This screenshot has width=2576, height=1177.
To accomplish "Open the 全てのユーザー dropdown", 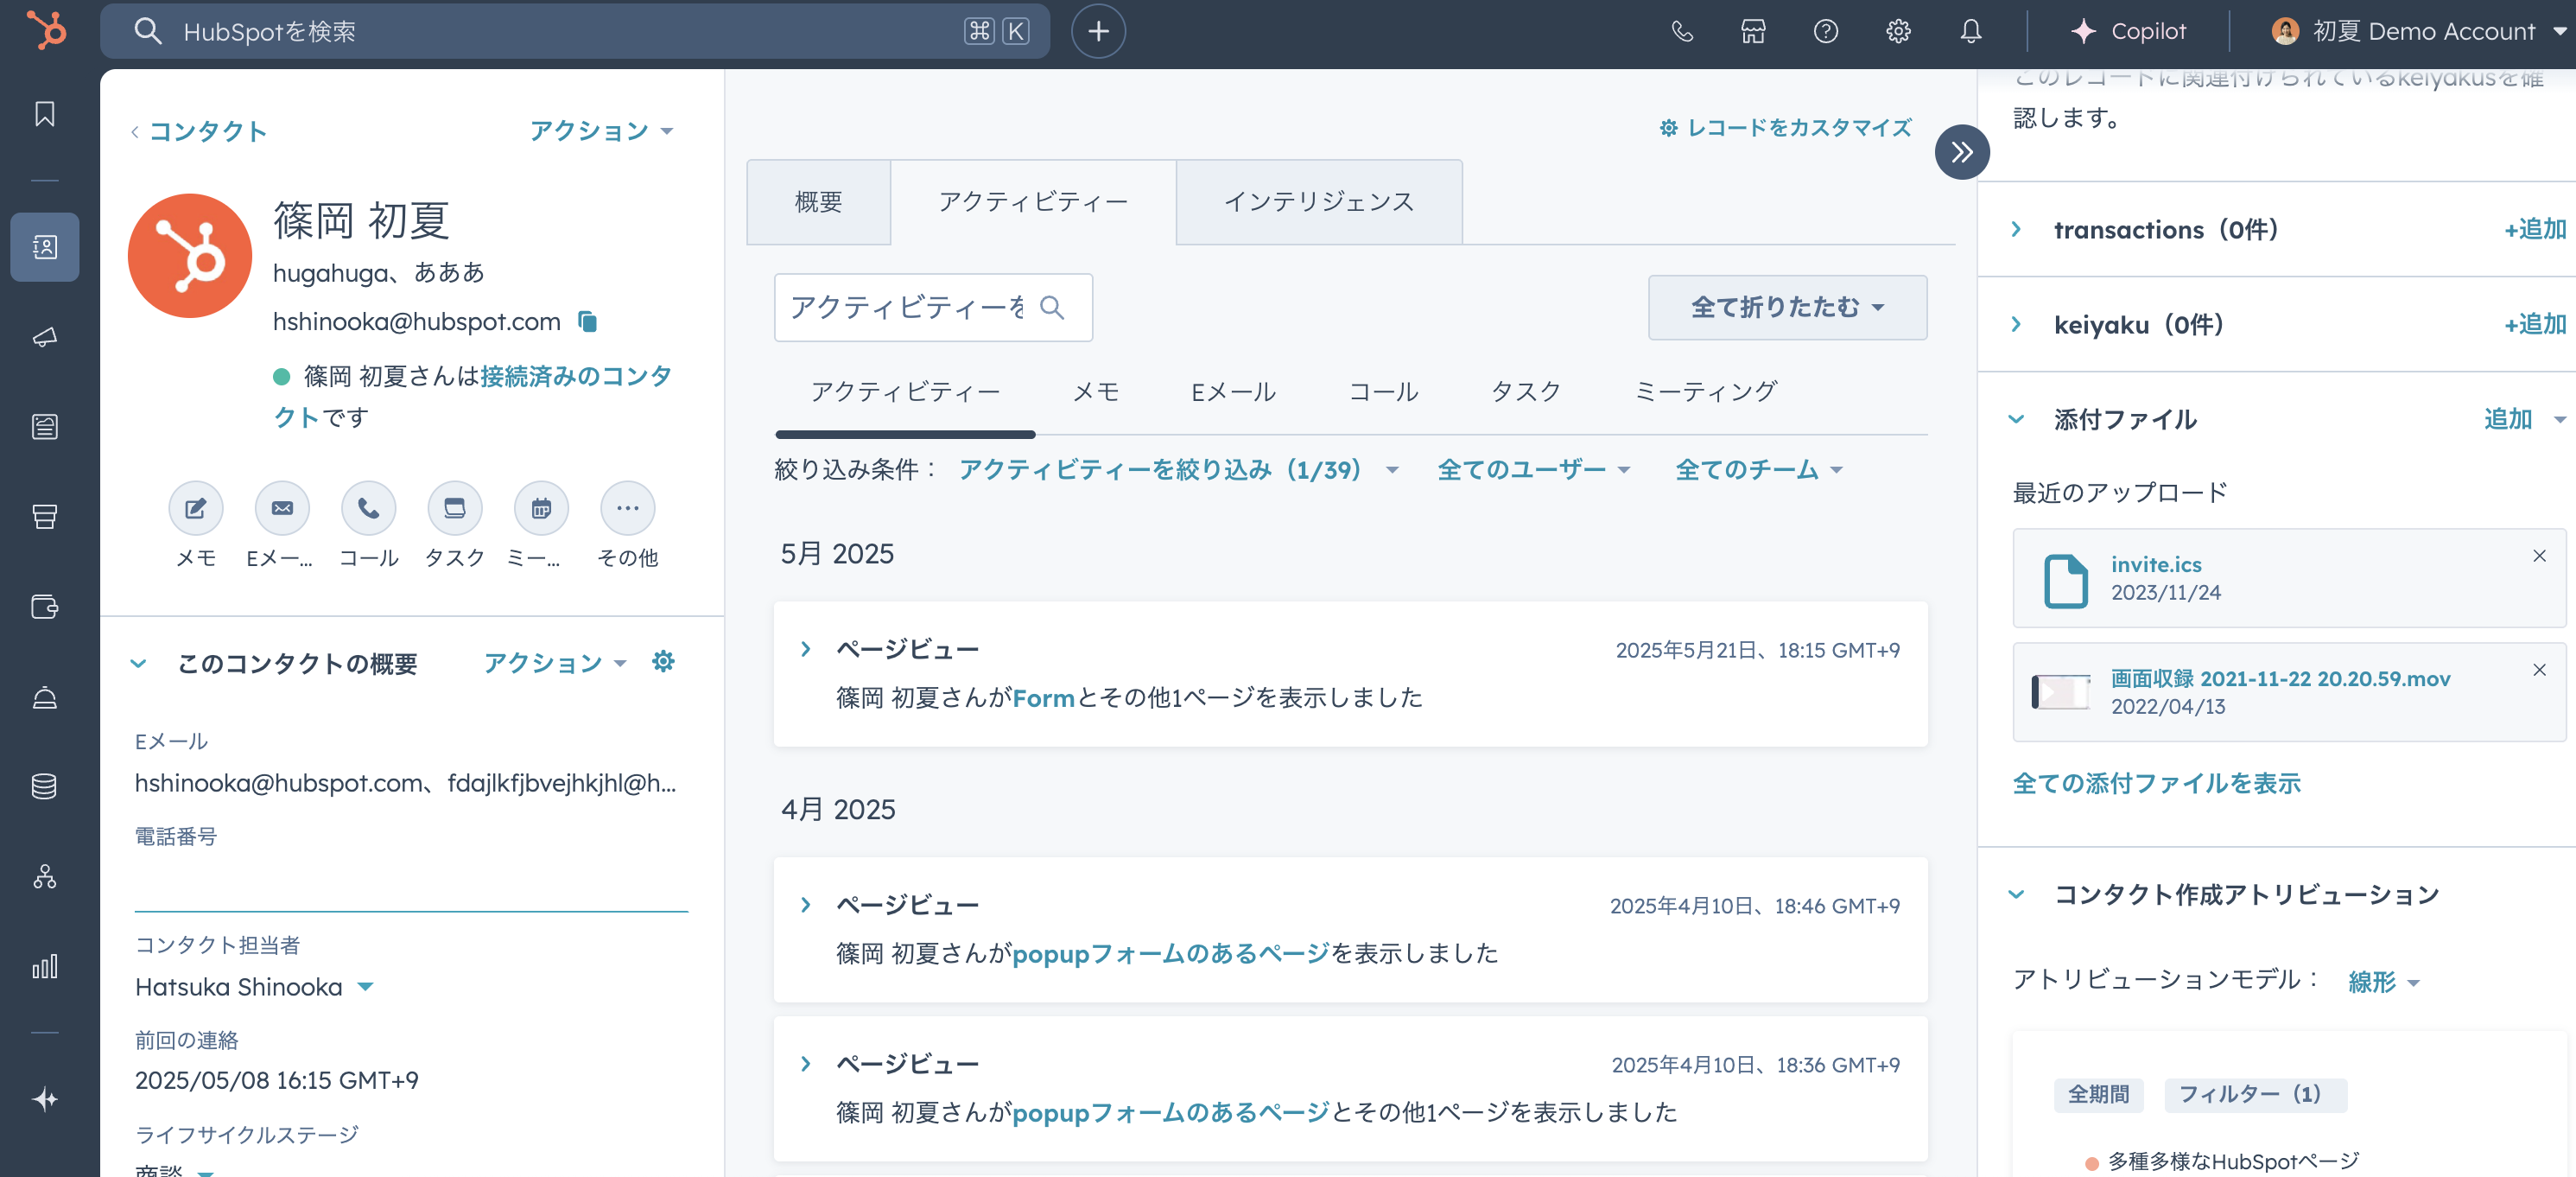I will (x=1533, y=470).
